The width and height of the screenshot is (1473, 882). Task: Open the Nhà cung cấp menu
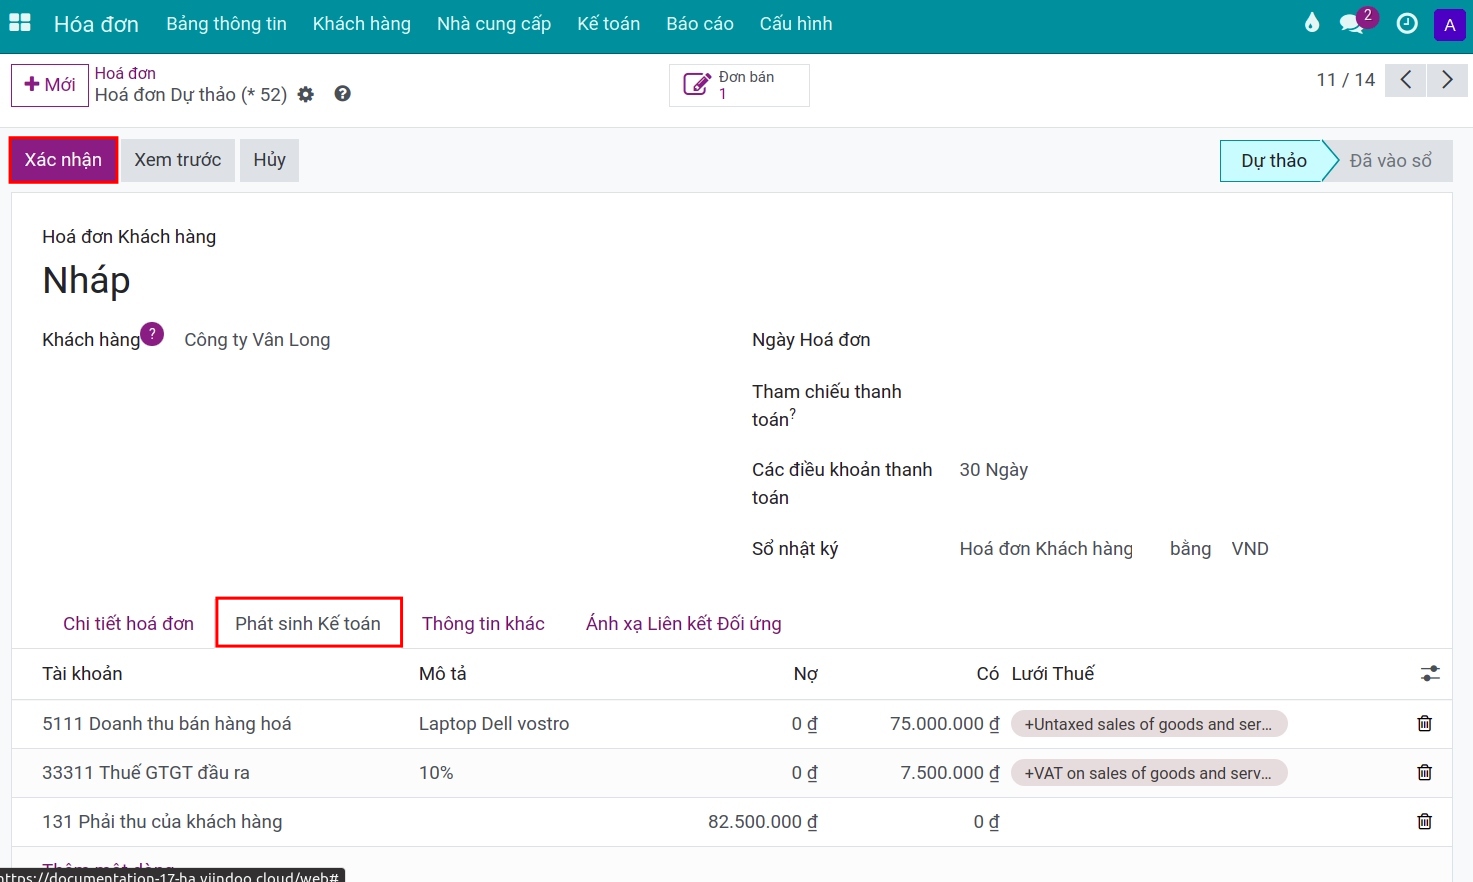pos(494,24)
